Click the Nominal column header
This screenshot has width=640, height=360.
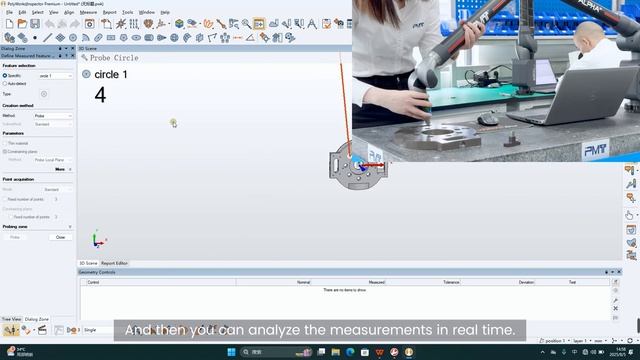[303, 282]
